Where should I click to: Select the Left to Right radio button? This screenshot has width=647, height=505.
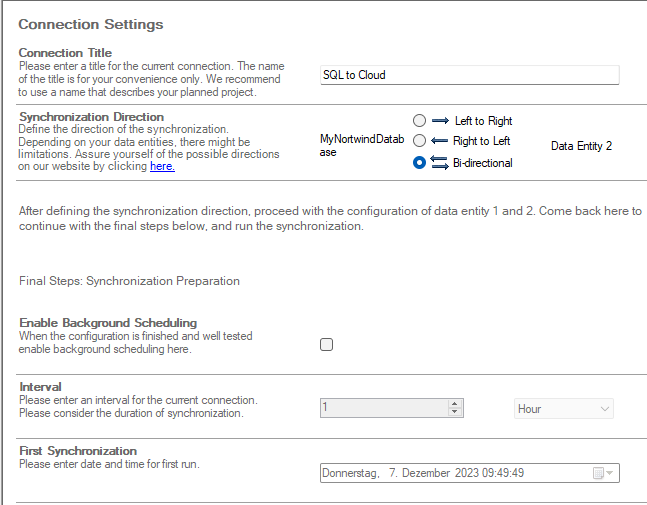(x=419, y=120)
